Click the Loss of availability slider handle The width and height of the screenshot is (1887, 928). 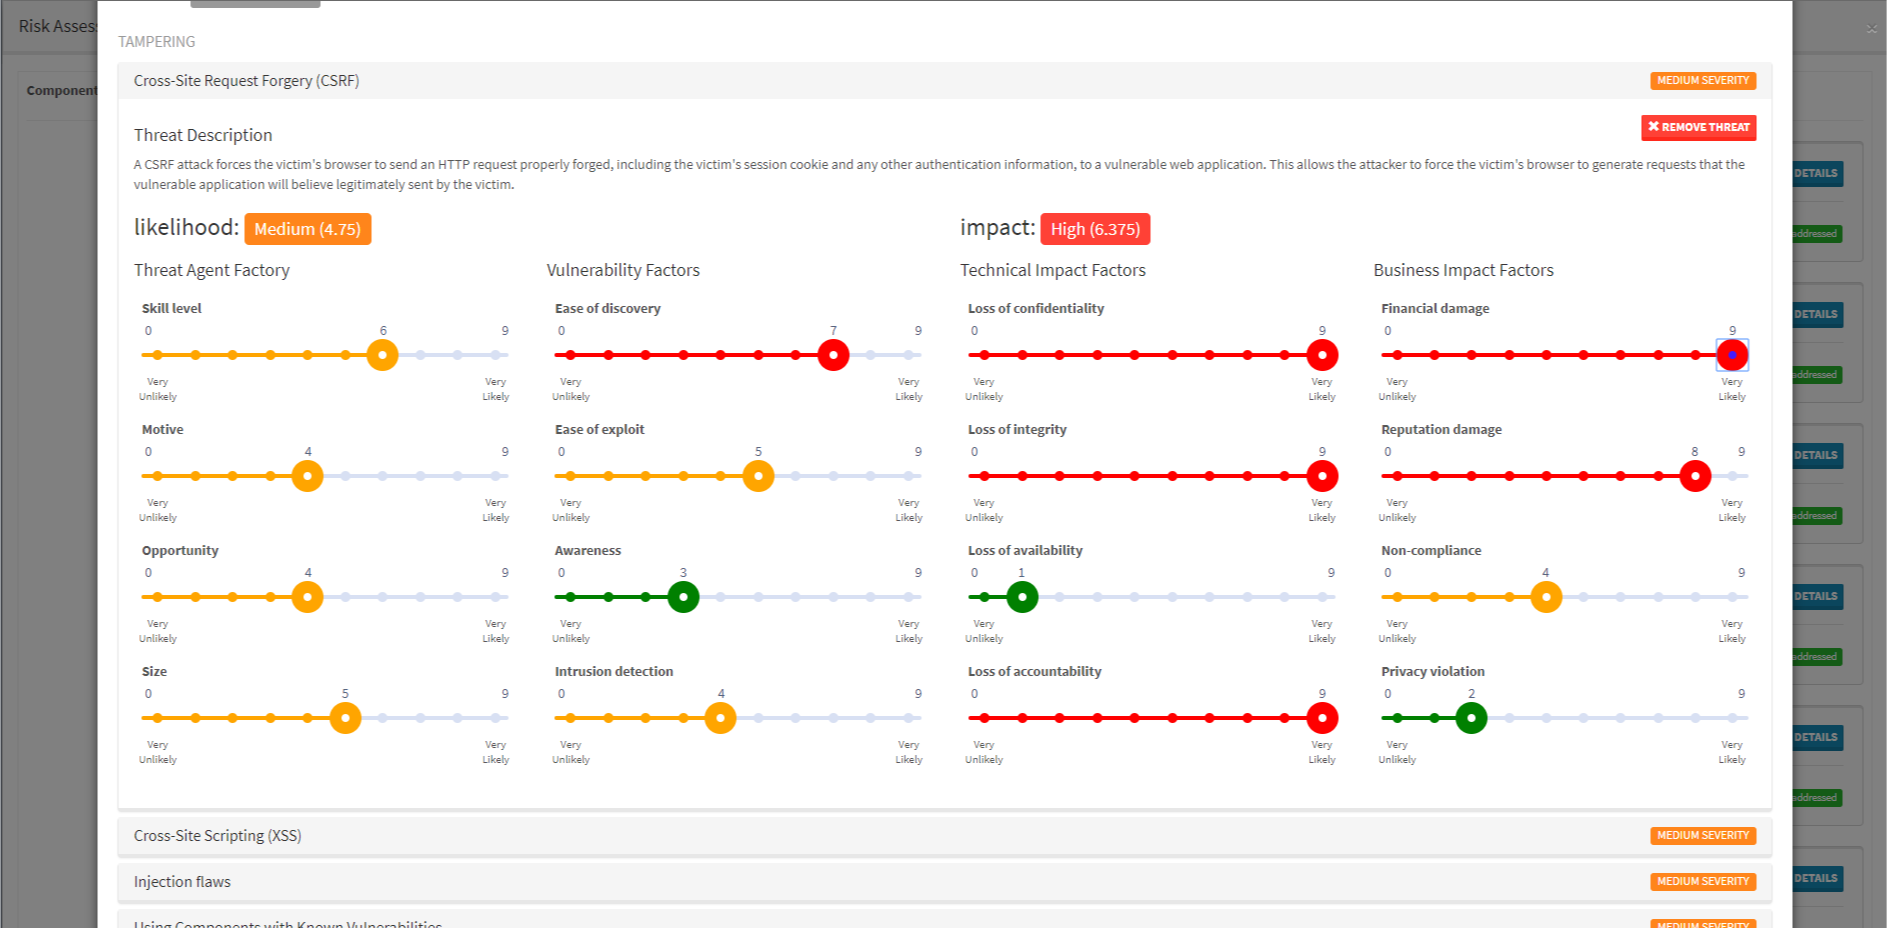coord(1022,597)
